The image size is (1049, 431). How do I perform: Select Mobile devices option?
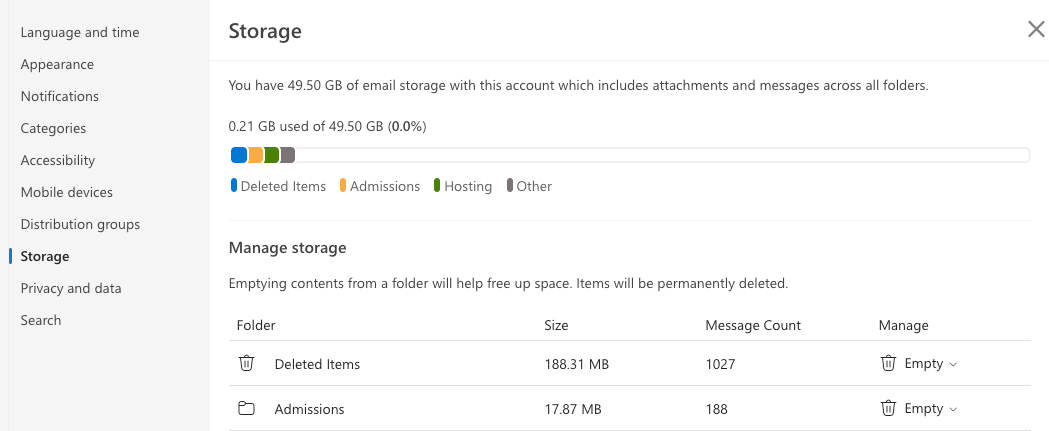66,192
